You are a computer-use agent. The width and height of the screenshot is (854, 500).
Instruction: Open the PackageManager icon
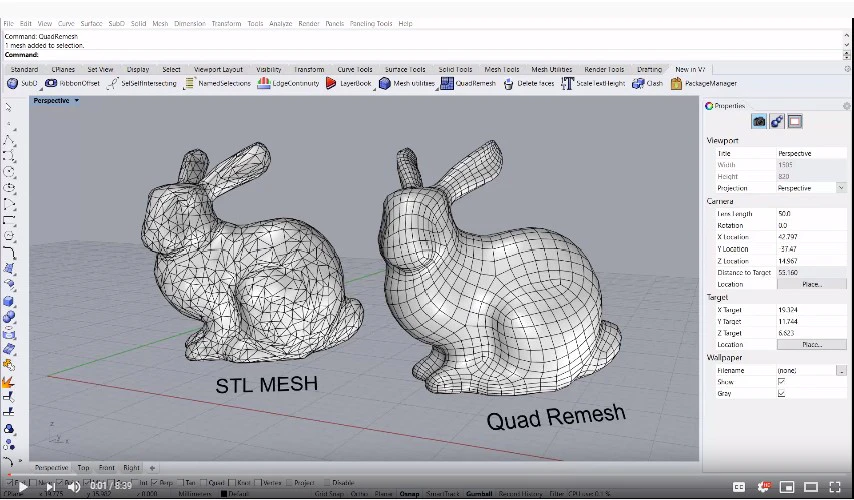pos(676,83)
